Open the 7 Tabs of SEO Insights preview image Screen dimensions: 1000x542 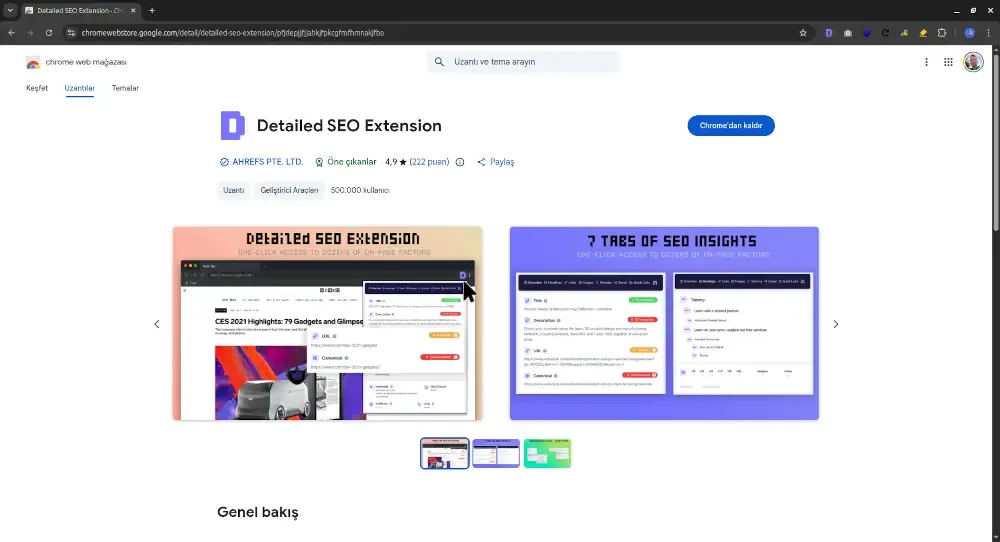coord(664,323)
